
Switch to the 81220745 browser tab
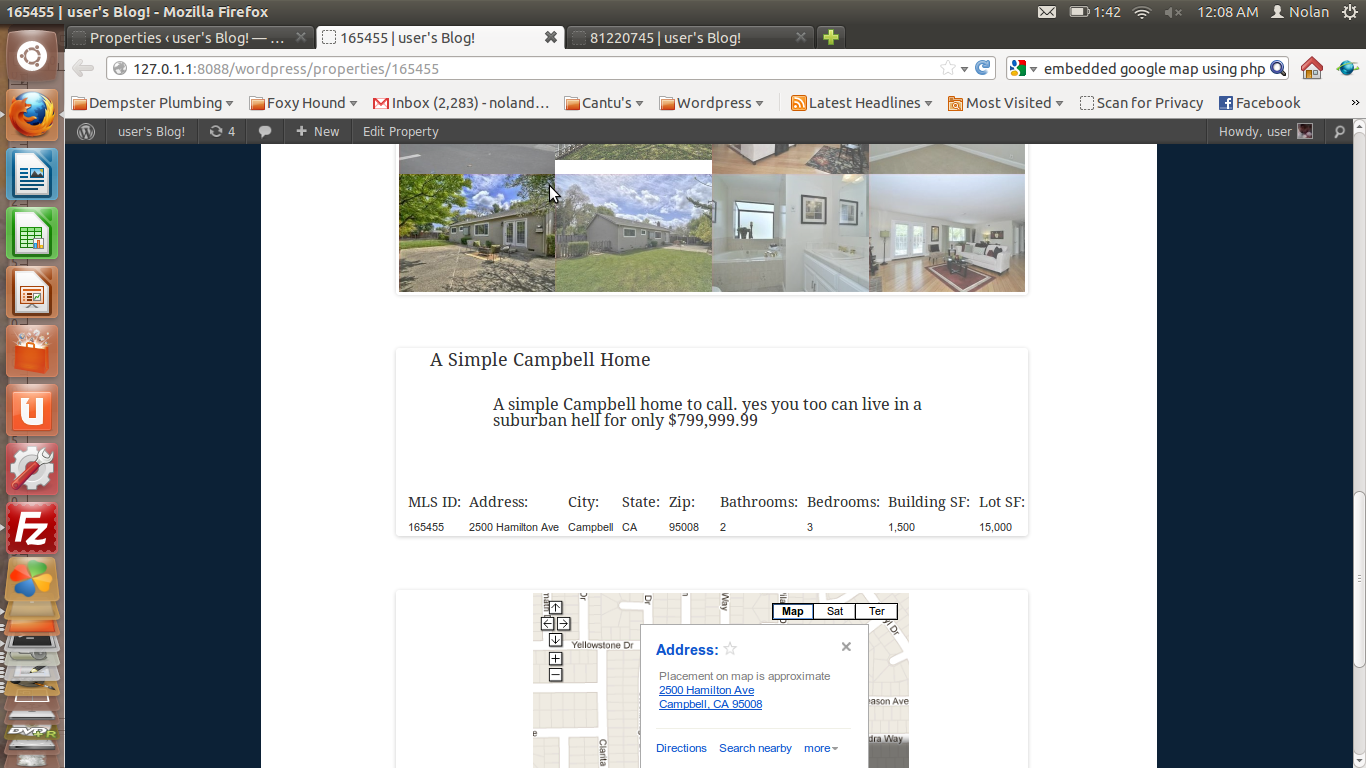tap(689, 38)
